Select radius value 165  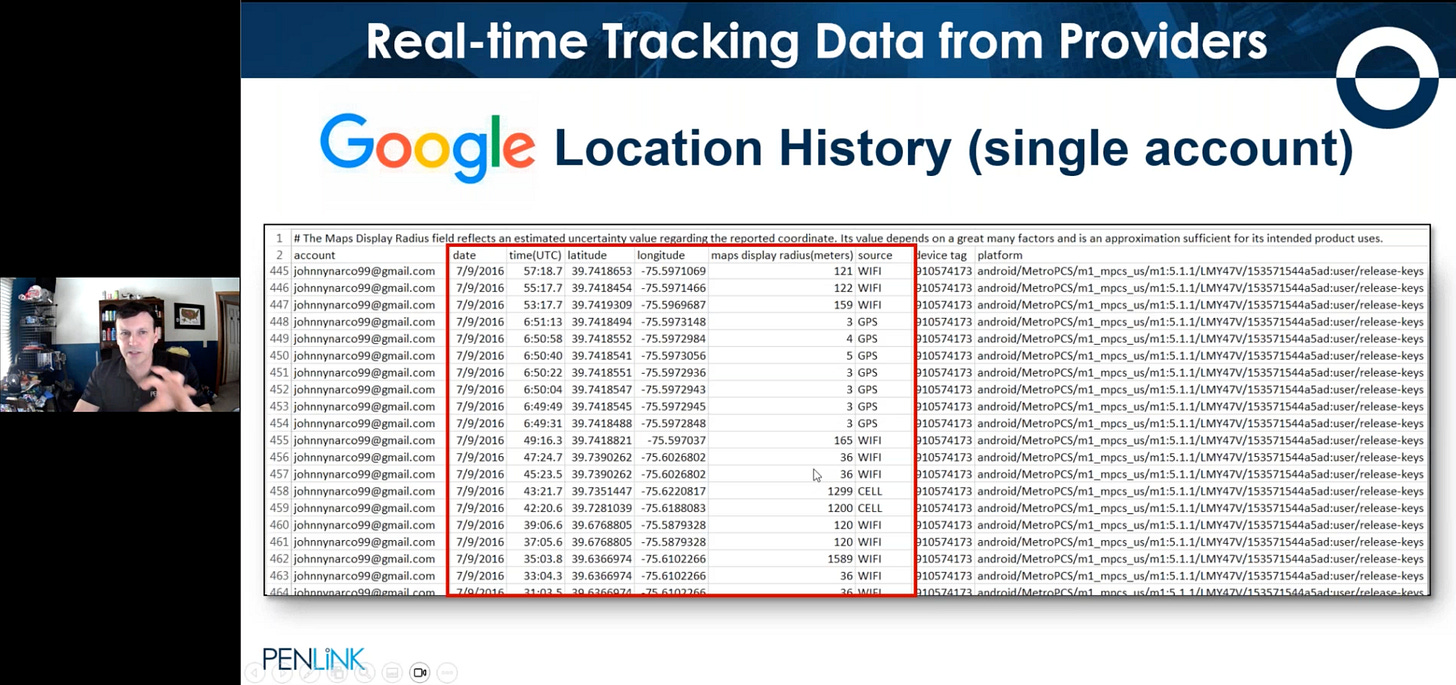pyautogui.click(x=843, y=440)
